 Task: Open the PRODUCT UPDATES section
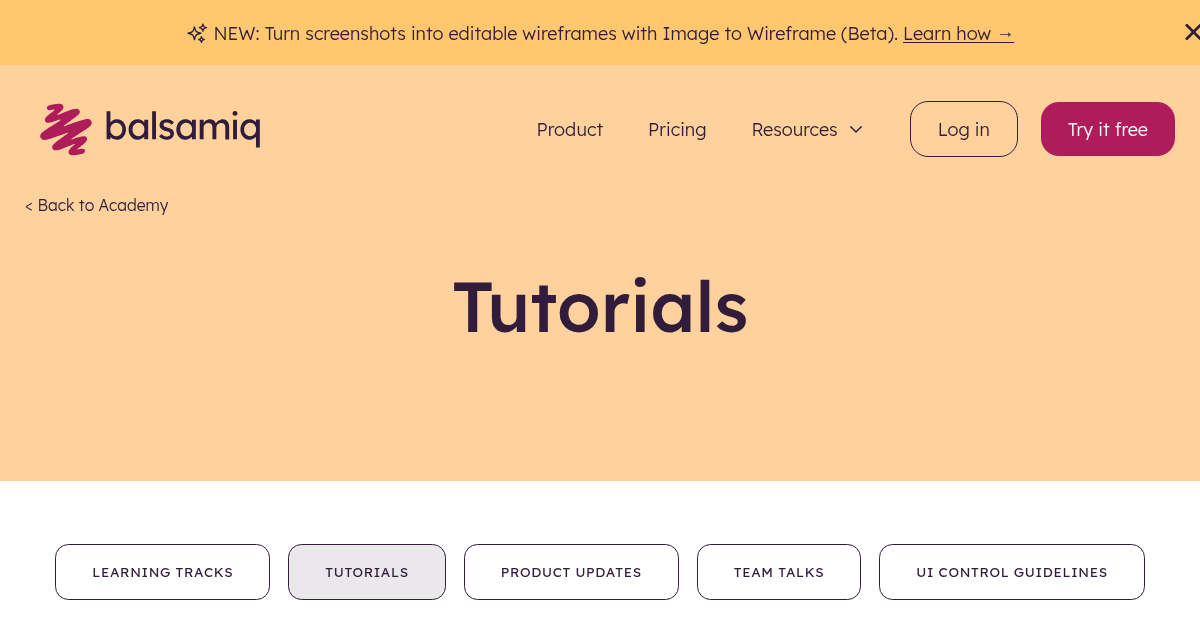[x=571, y=572]
